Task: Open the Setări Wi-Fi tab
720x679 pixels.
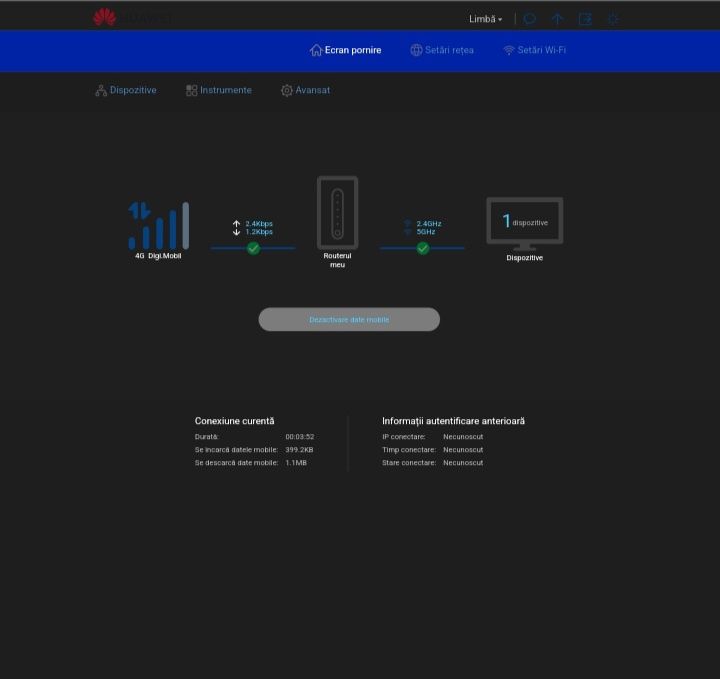Action: click(x=534, y=50)
